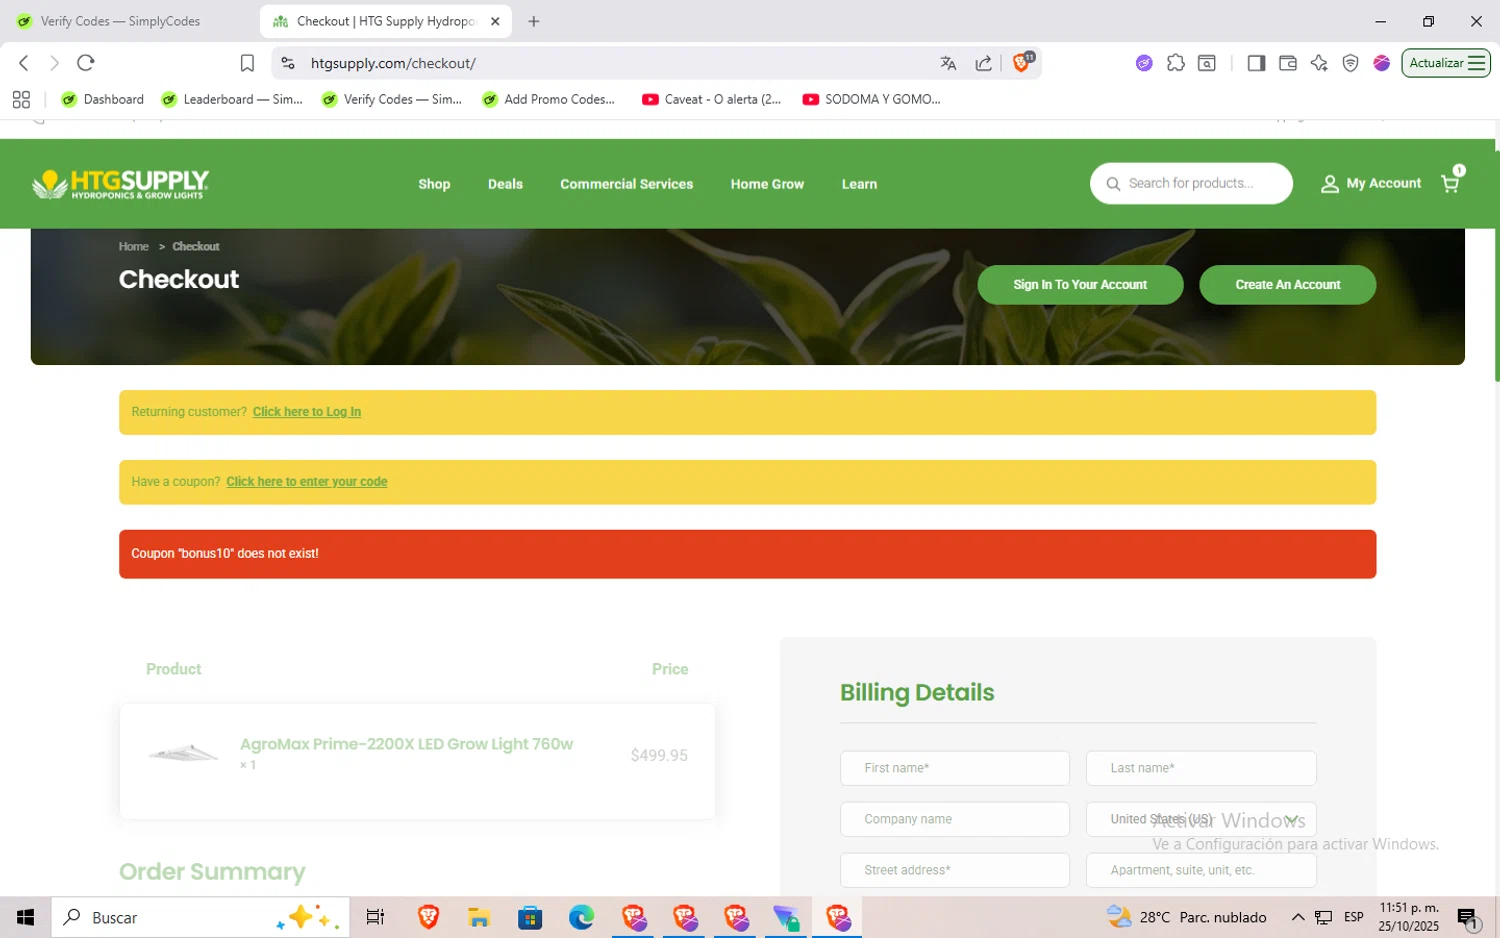Open the Caveat - O alerta bookmark
This screenshot has height=938, width=1500.
(712, 99)
